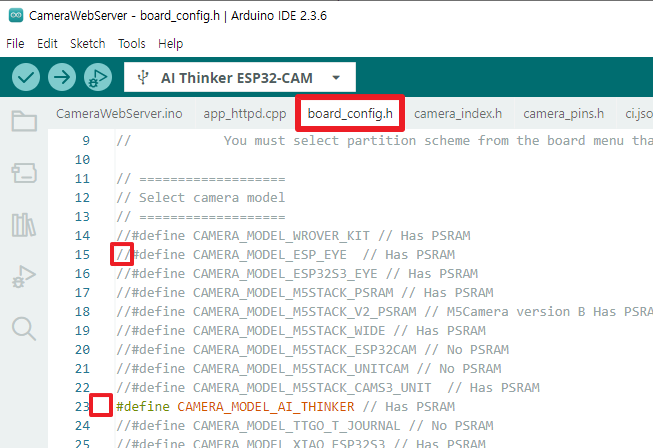The height and width of the screenshot is (448, 653).
Task: Start debugging with the Debug toolbar button
Action: pyautogui.click(x=98, y=77)
